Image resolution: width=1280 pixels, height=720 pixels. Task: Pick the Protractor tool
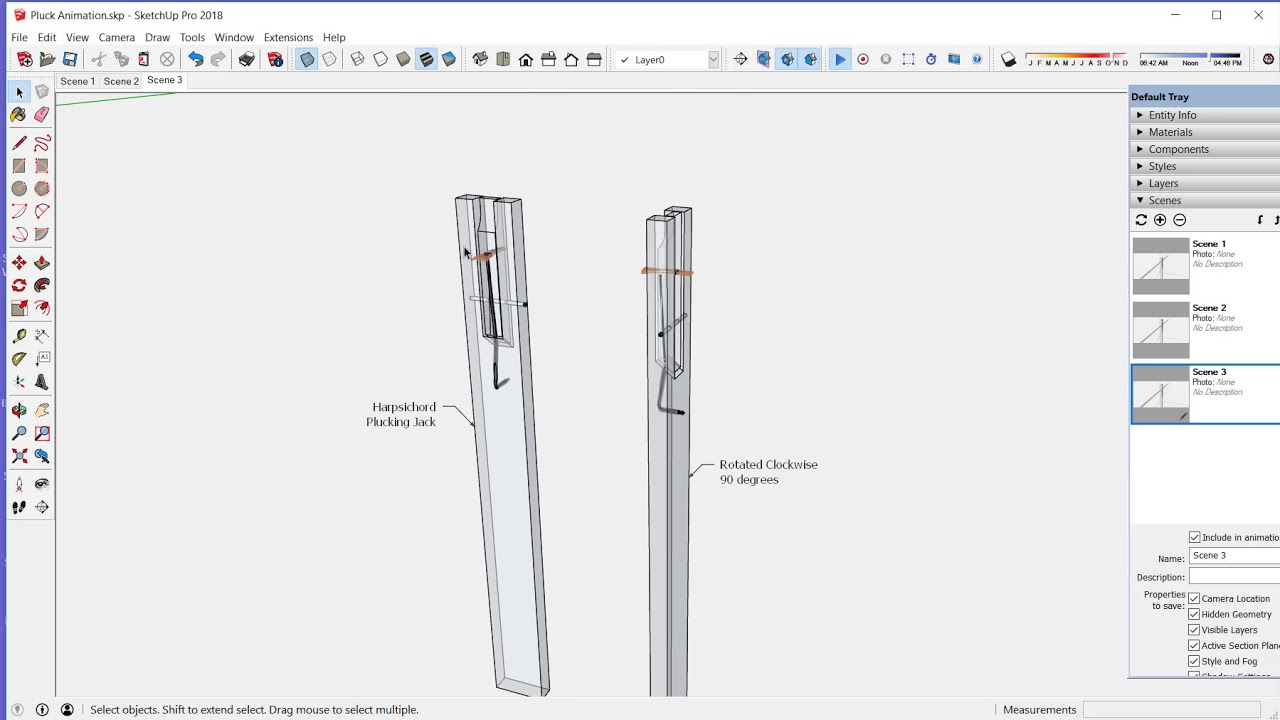[19, 360]
